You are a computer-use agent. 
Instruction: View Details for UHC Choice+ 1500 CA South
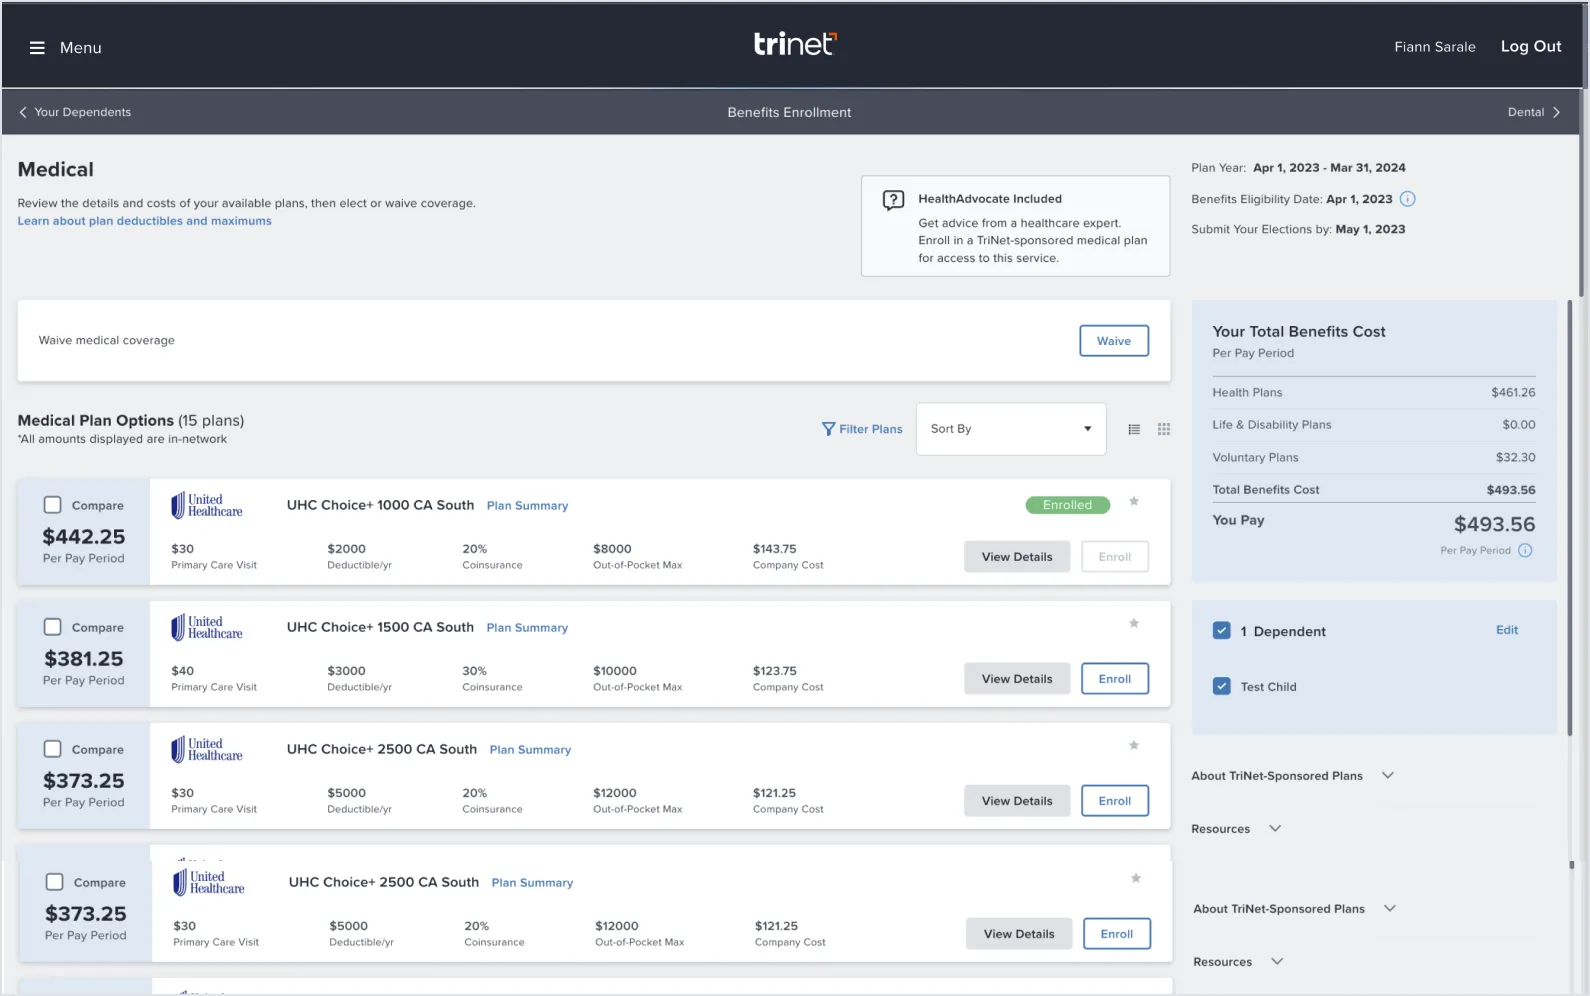point(1017,679)
